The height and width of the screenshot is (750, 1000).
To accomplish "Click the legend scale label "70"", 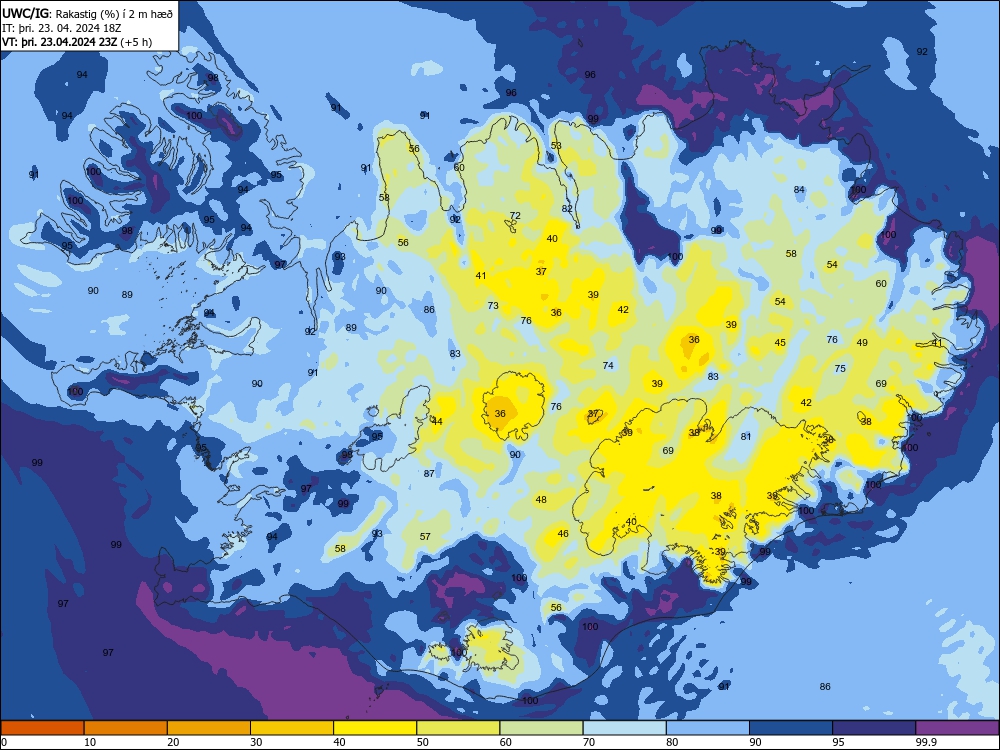I will tap(589, 742).
